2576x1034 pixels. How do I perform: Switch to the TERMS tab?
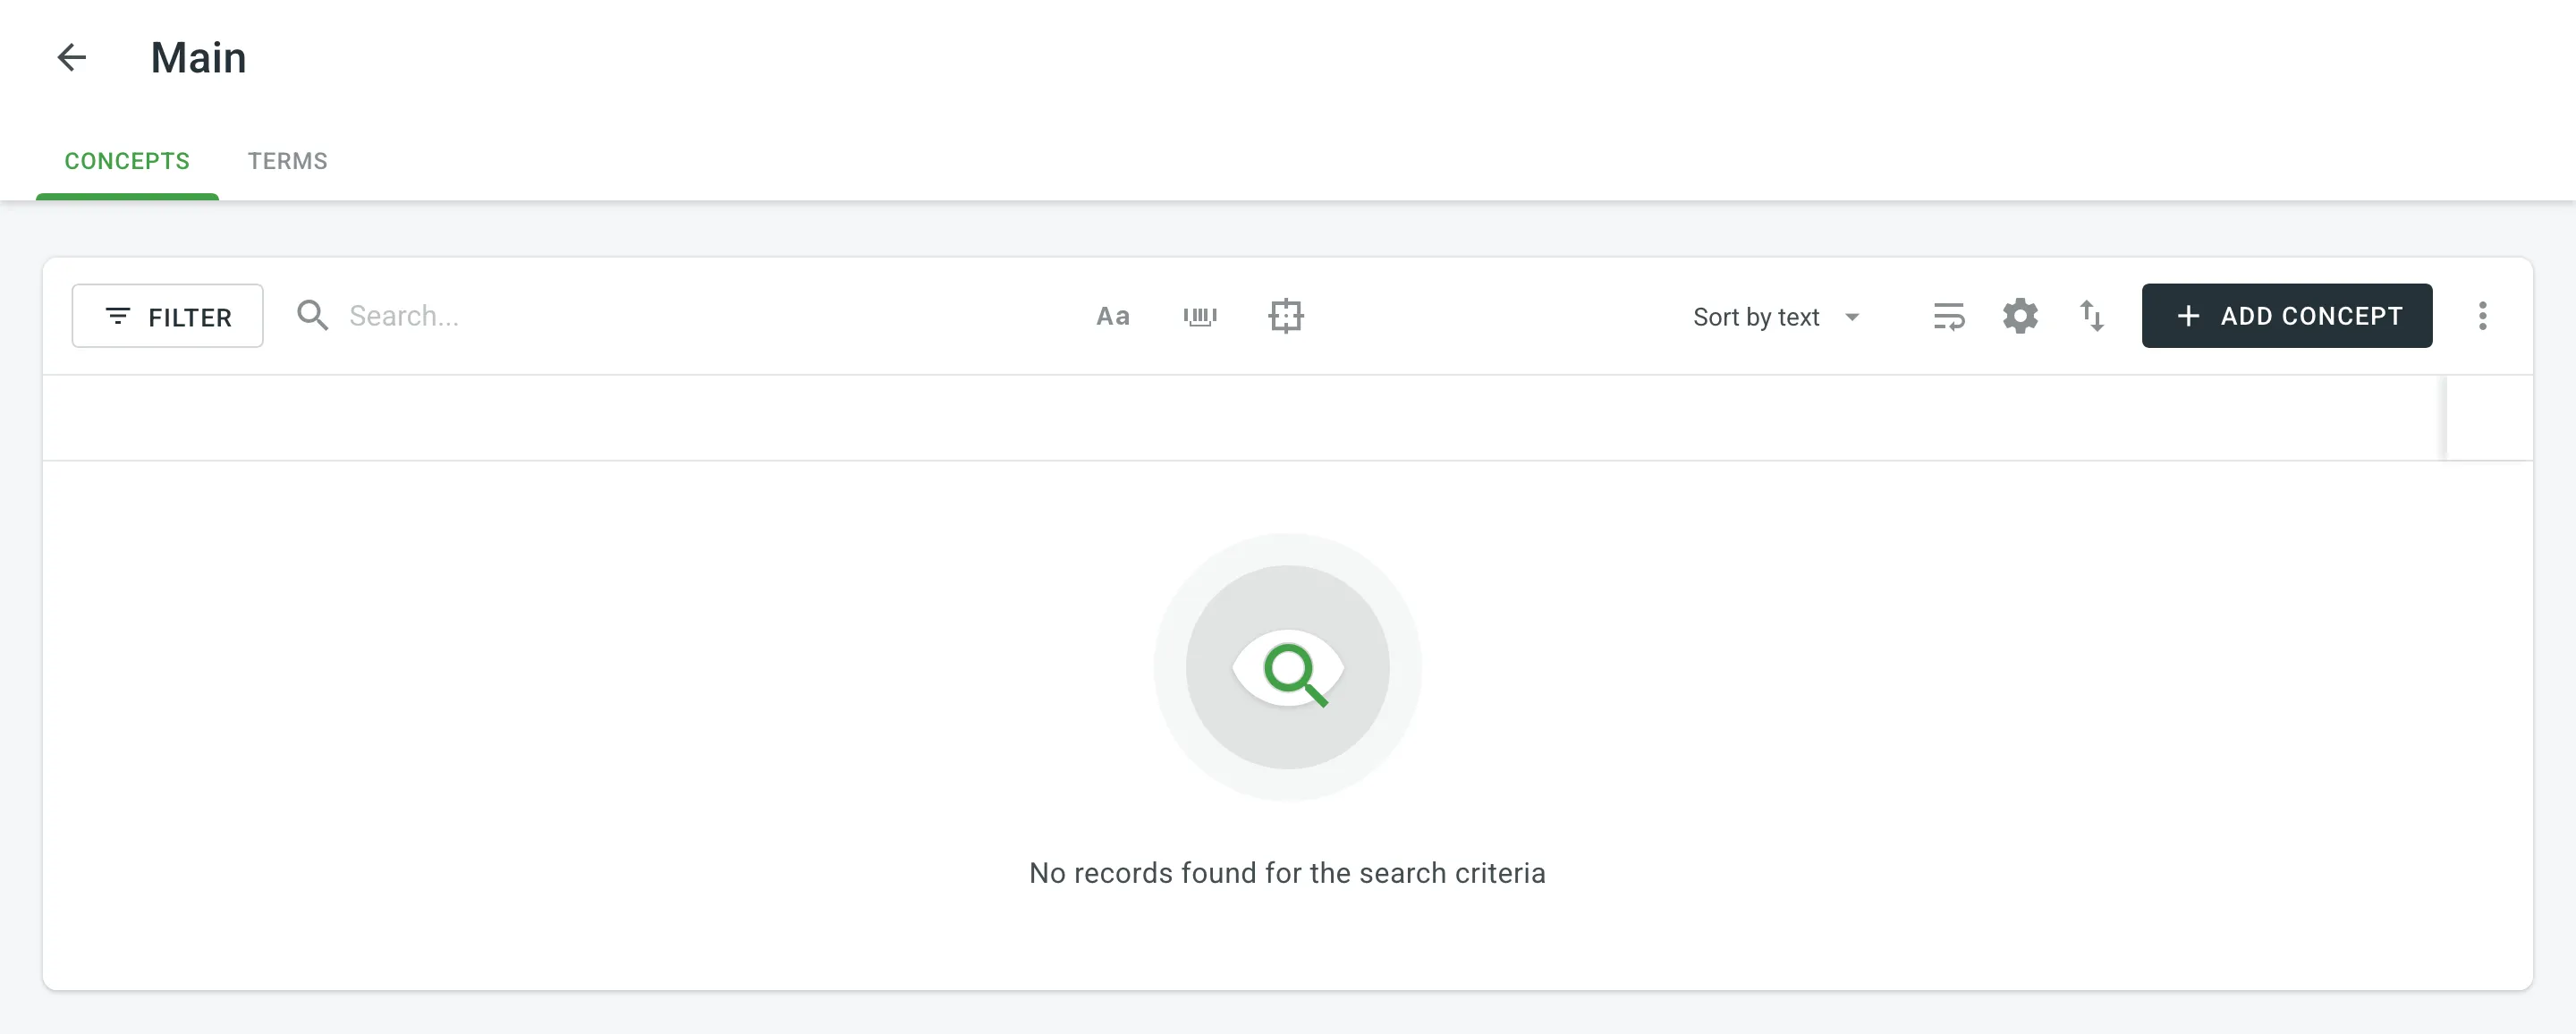click(x=287, y=159)
